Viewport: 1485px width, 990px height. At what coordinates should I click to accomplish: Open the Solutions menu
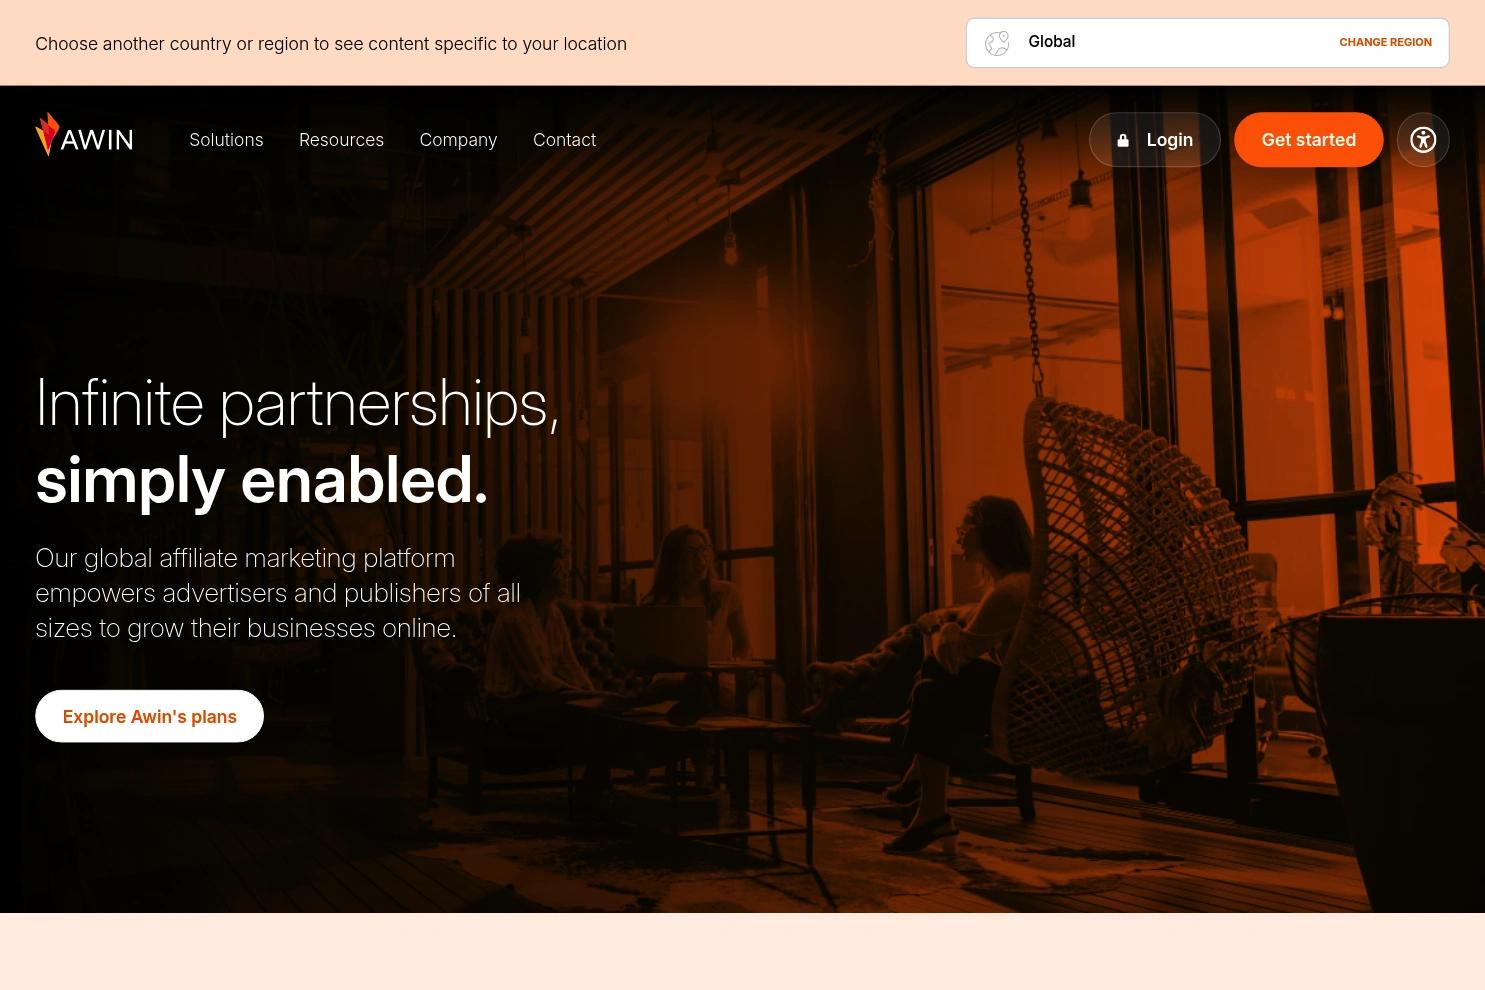pos(226,140)
